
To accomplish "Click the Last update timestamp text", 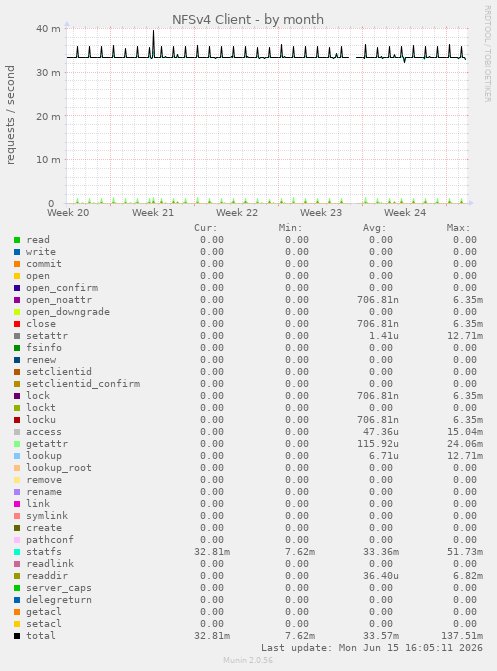I will point(372,648).
